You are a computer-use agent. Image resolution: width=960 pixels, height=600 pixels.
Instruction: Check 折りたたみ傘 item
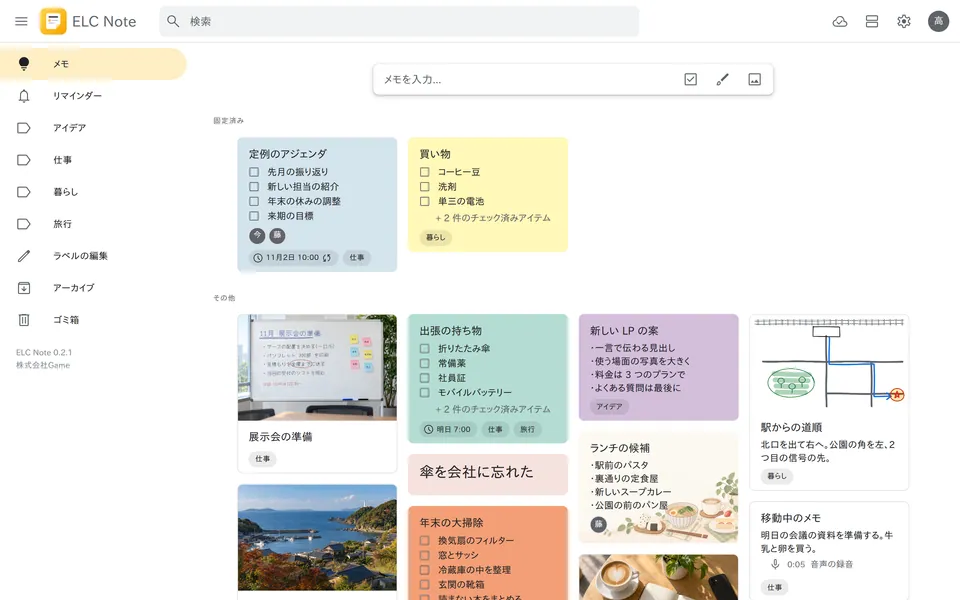point(424,348)
